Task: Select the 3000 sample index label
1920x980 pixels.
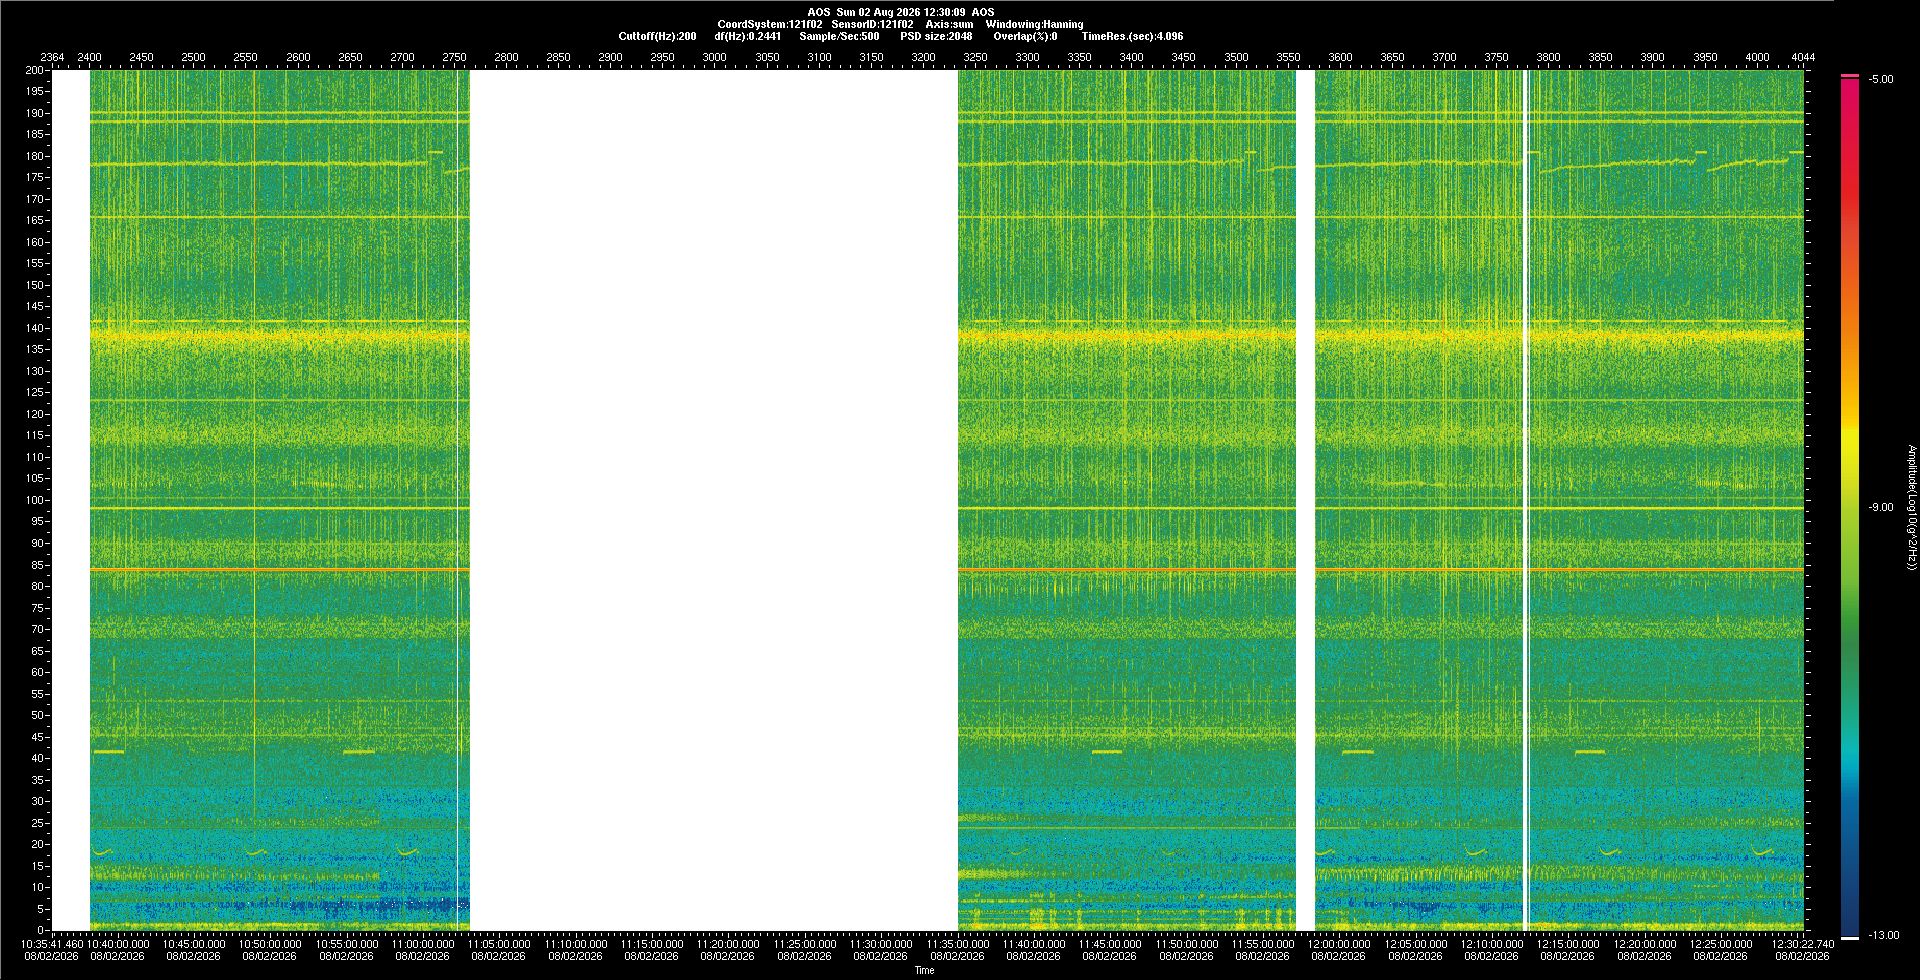Action: tap(714, 57)
